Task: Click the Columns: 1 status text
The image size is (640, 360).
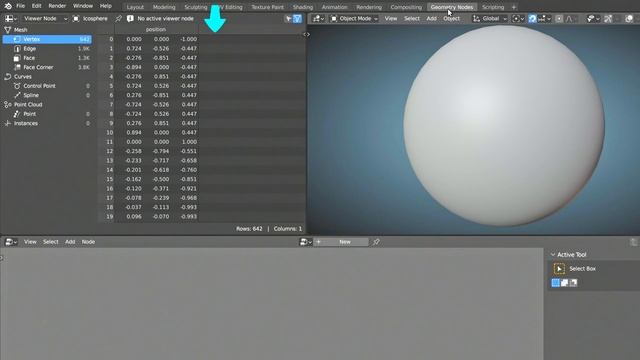Action: click(288, 229)
